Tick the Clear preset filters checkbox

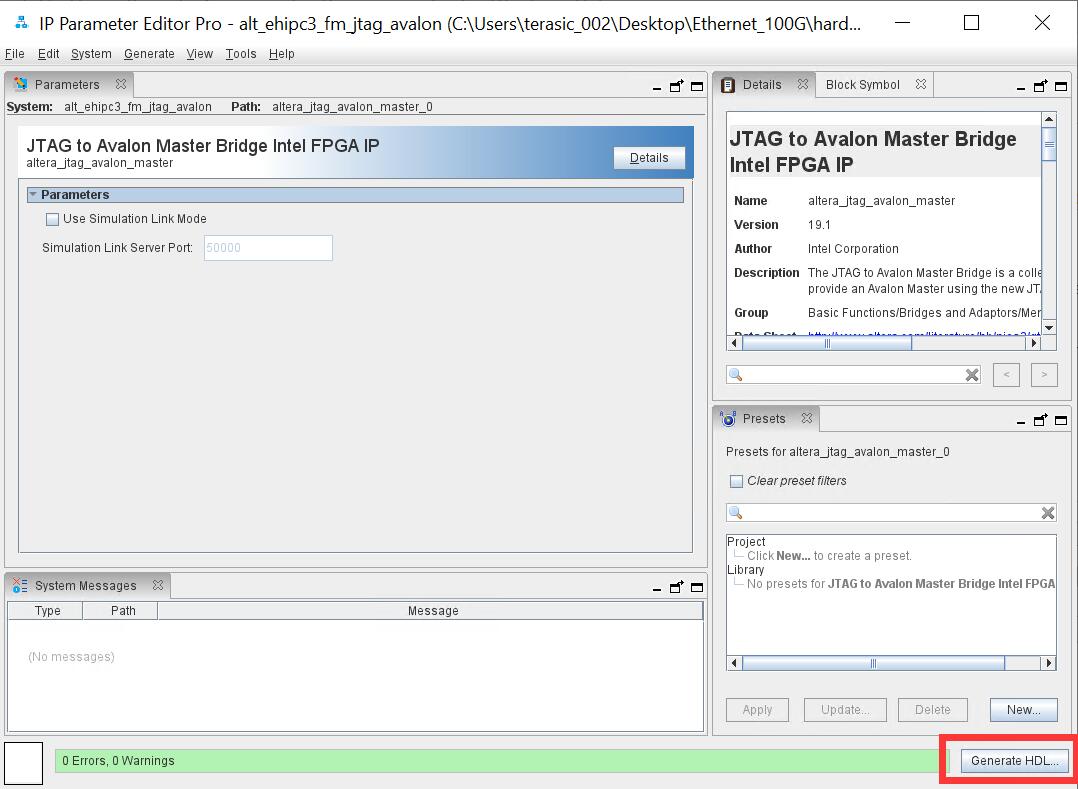[x=736, y=481]
